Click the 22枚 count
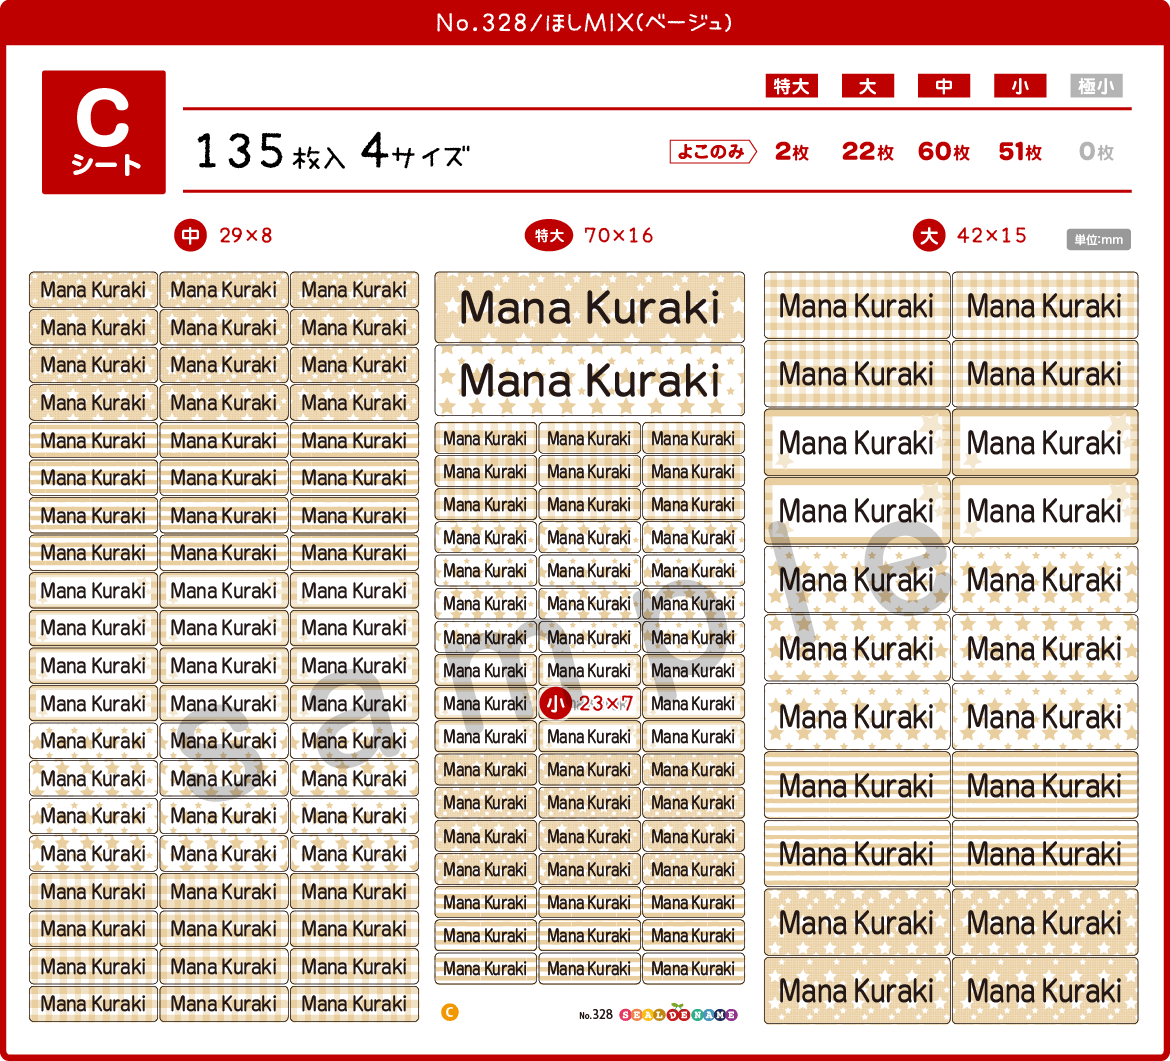The height and width of the screenshot is (1061, 1170). coord(868,151)
